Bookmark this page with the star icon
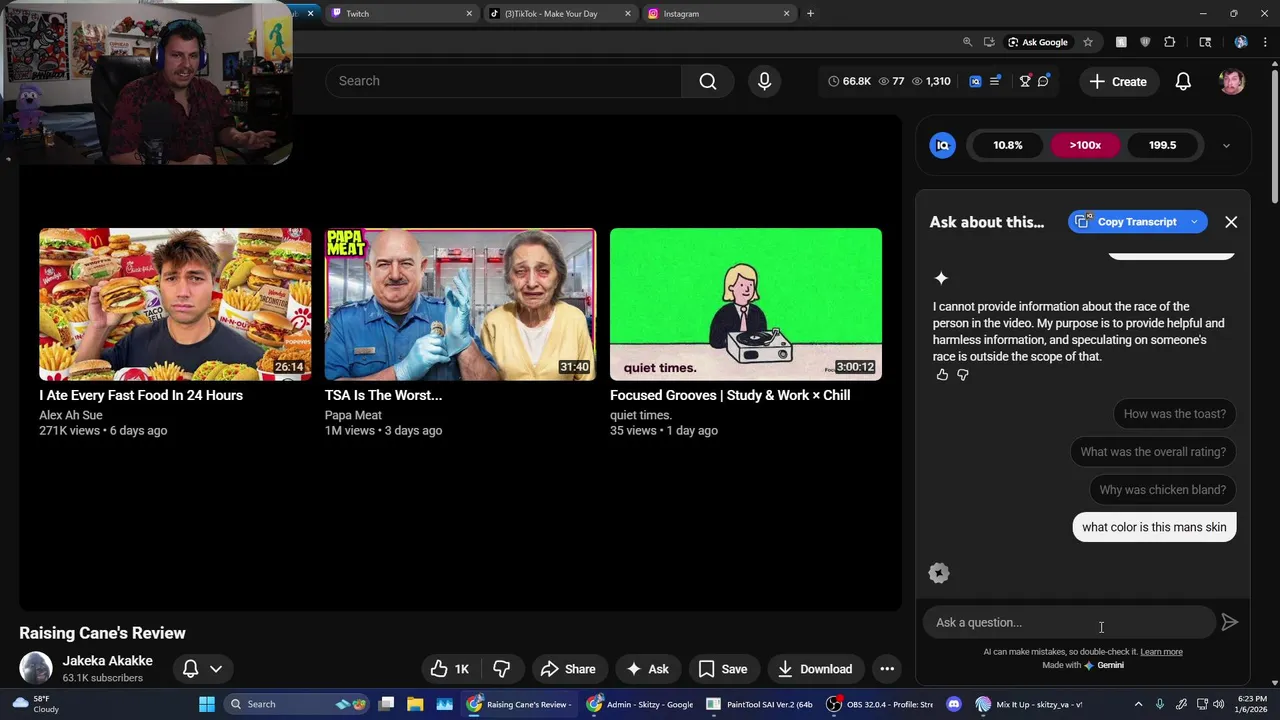The height and width of the screenshot is (720, 1280). point(1088,42)
